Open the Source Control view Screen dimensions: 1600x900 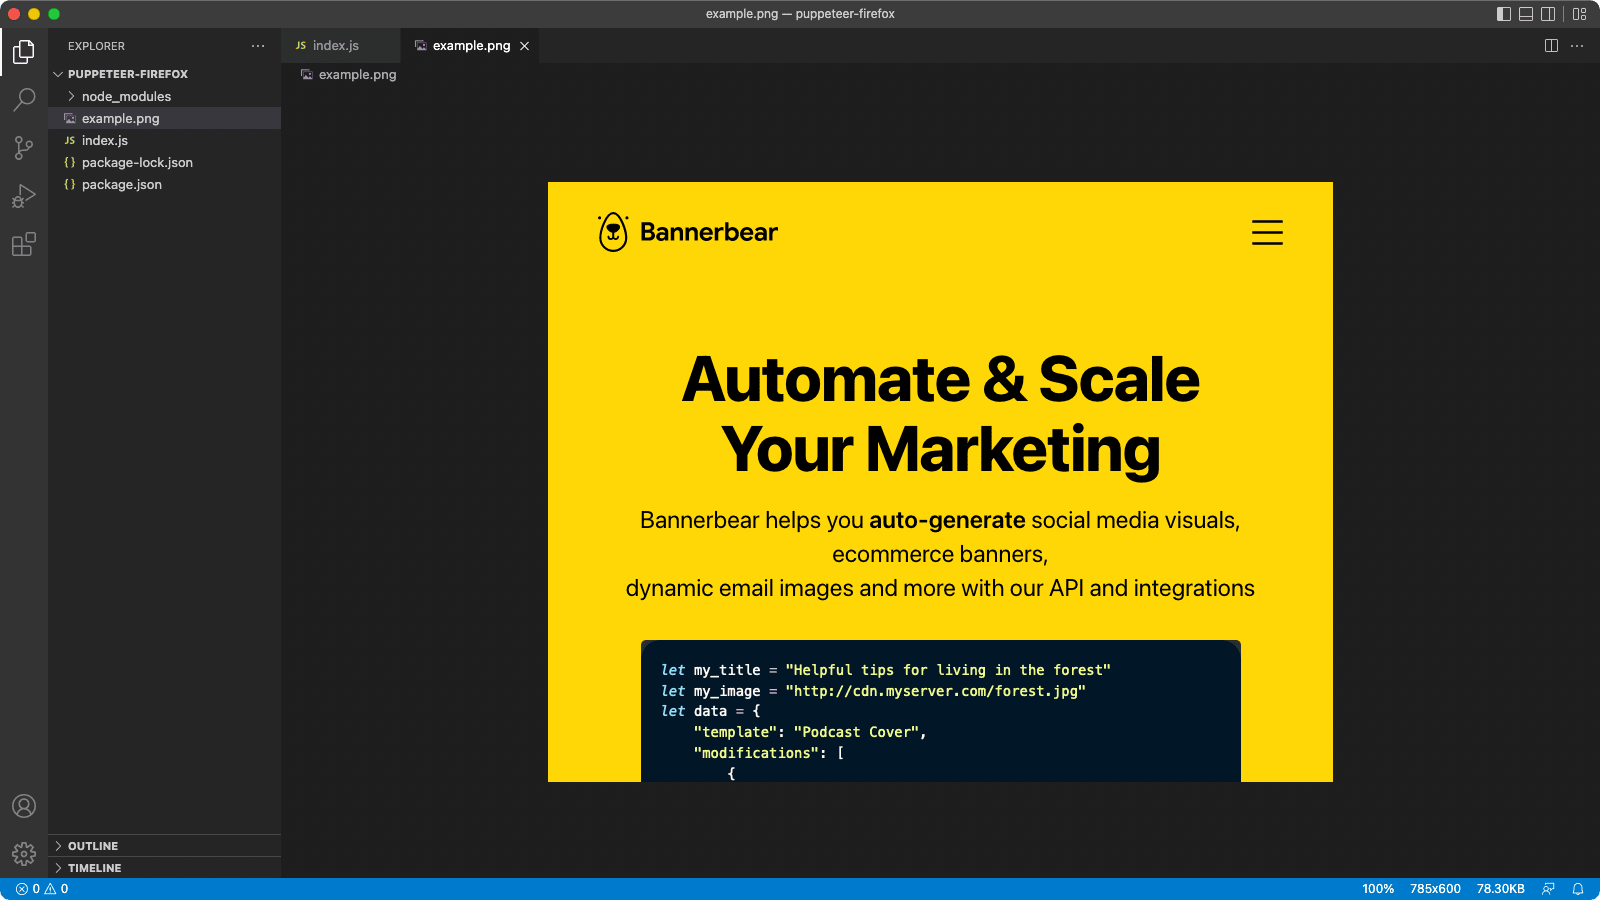click(x=24, y=148)
